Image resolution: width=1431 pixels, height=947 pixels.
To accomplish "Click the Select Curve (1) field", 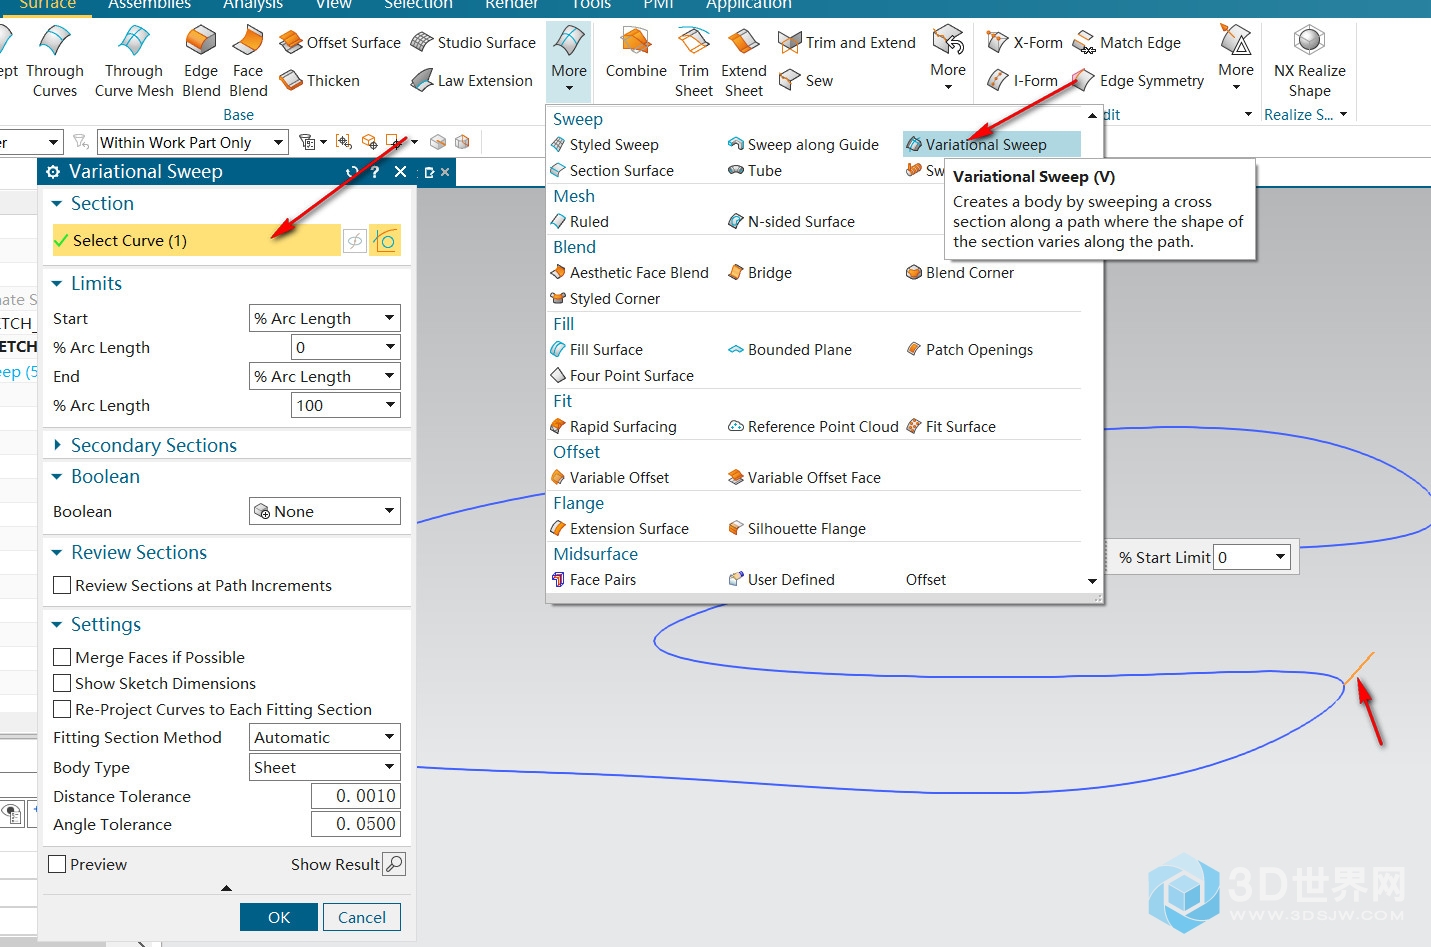I will point(196,240).
